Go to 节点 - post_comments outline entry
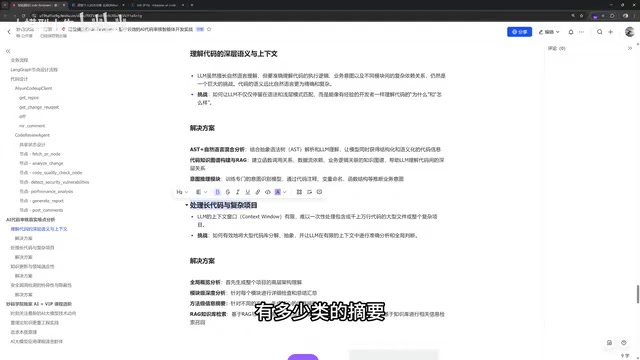640x360 pixels. [41, 210]
